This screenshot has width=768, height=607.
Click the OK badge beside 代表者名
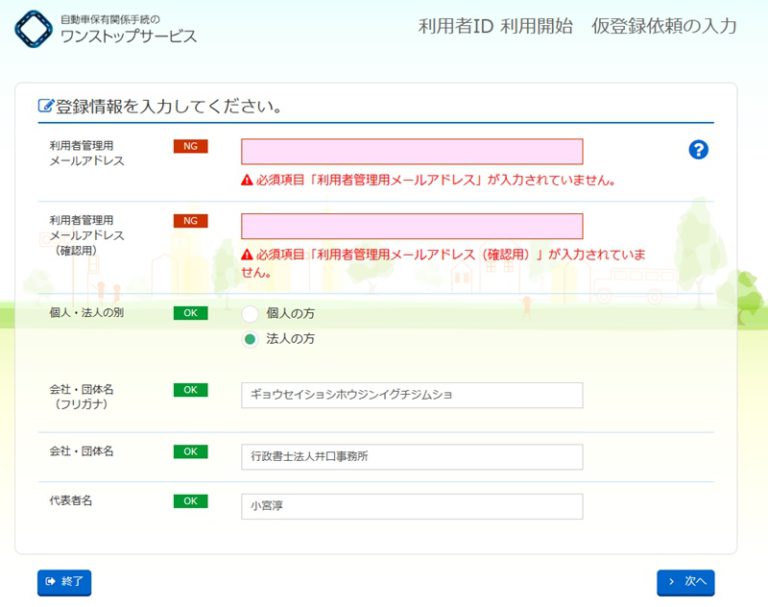click(191, 501)
